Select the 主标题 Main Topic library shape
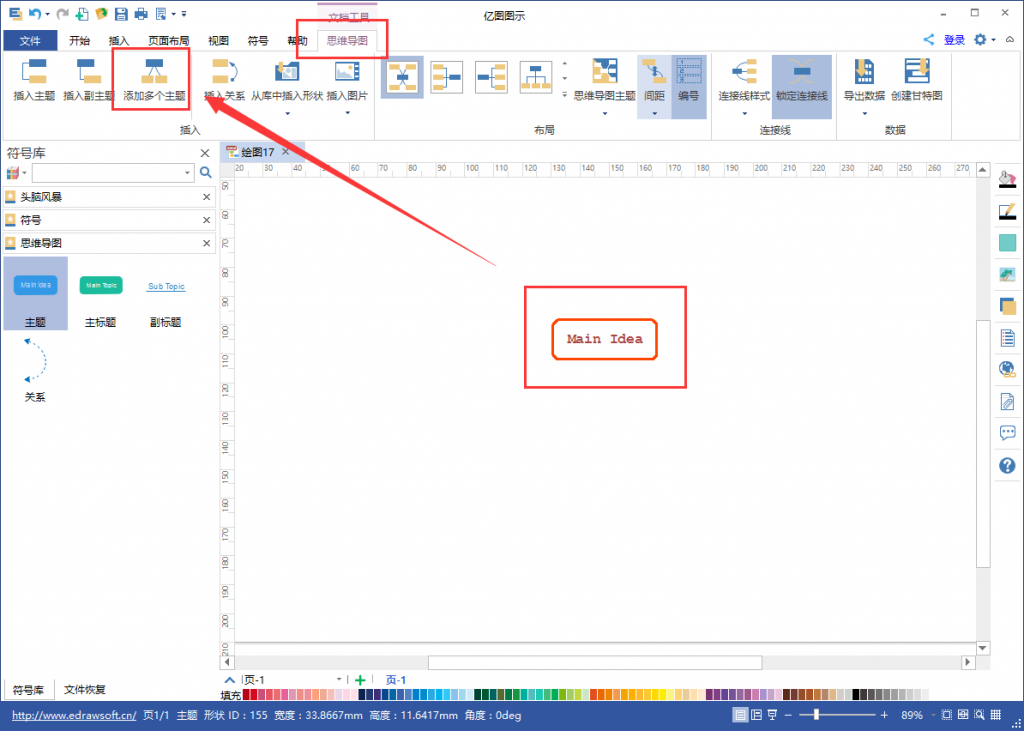1024x731 pixels. pyautogui.click(x=101, y=295)
